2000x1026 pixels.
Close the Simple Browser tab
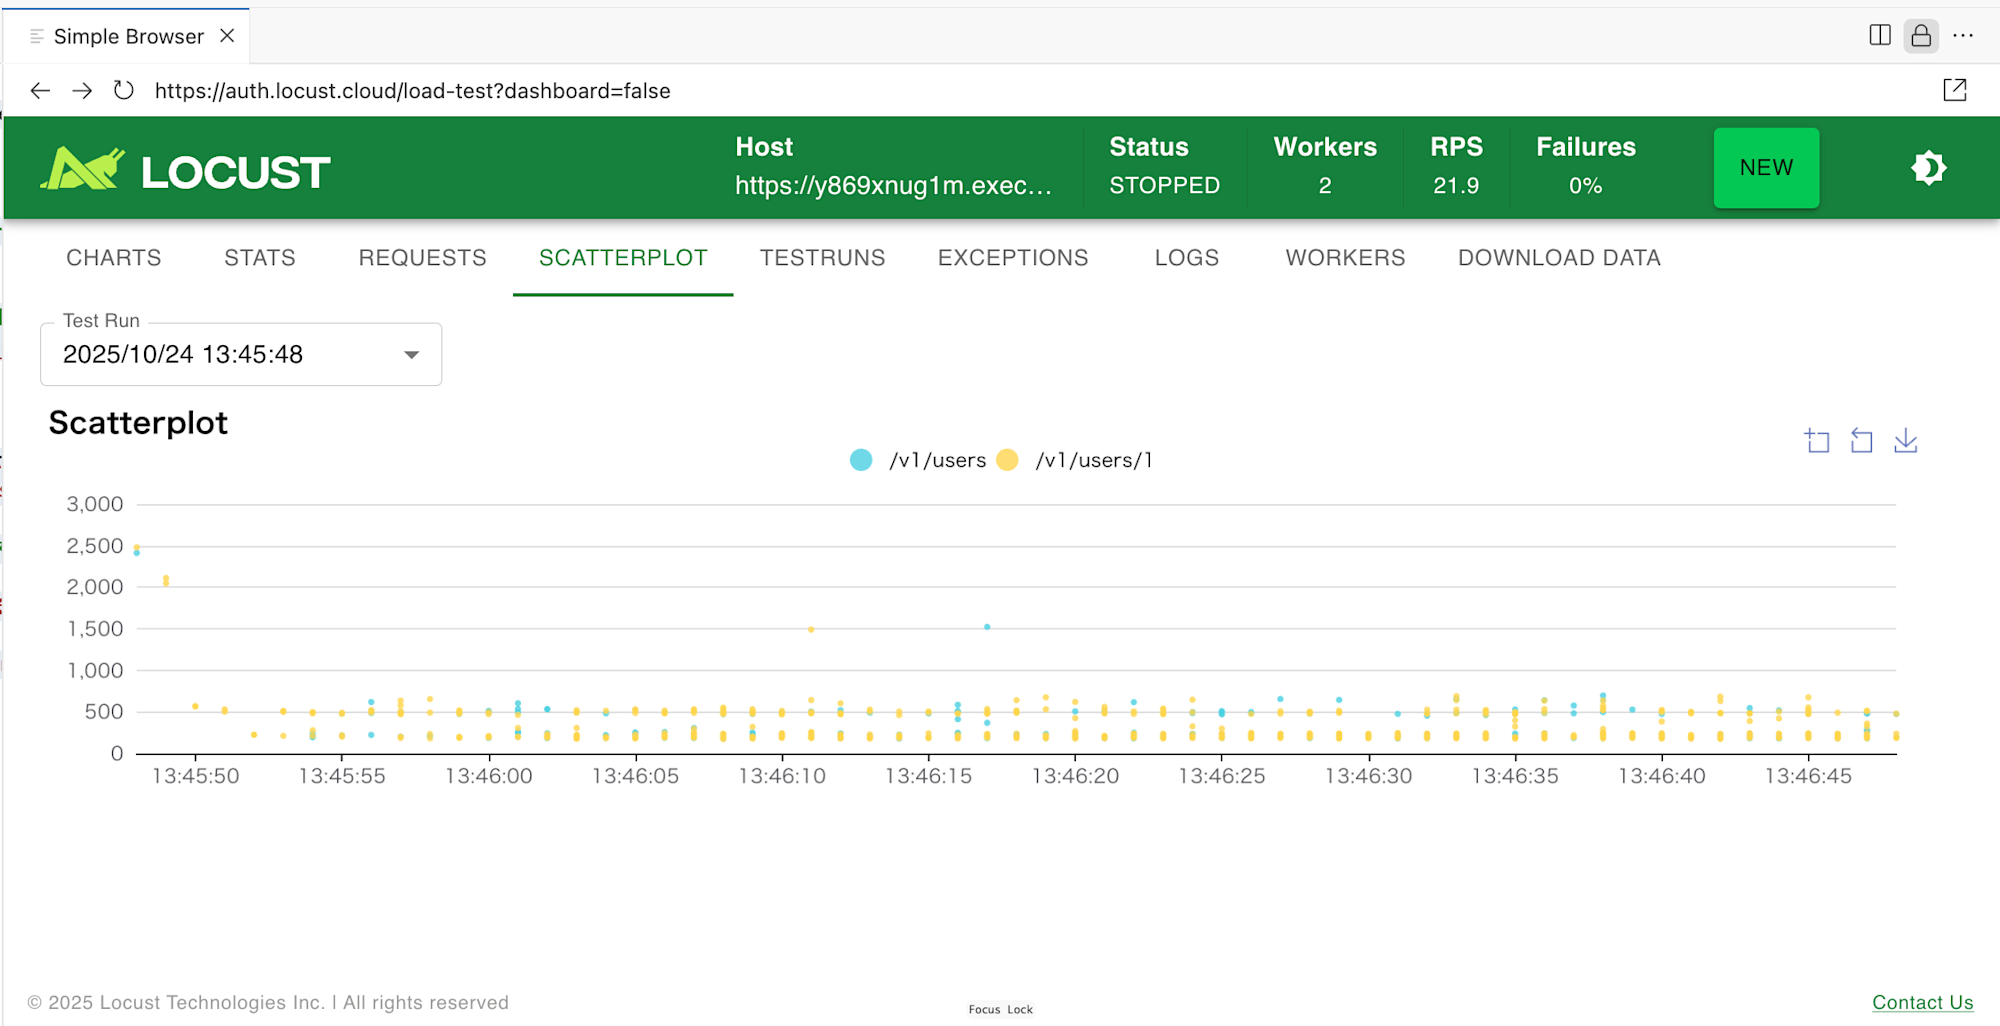[x=227, y=36]
